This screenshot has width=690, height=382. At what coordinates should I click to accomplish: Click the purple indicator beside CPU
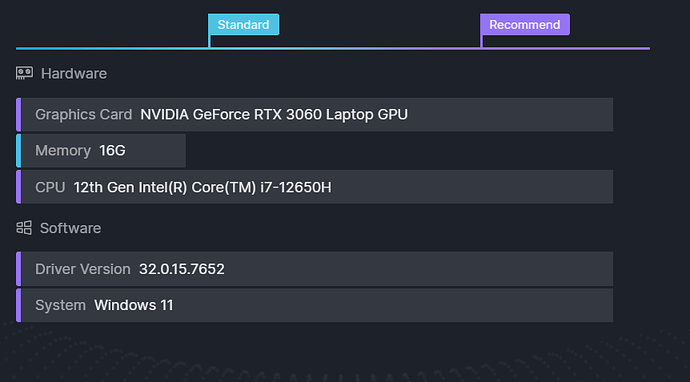18,187
